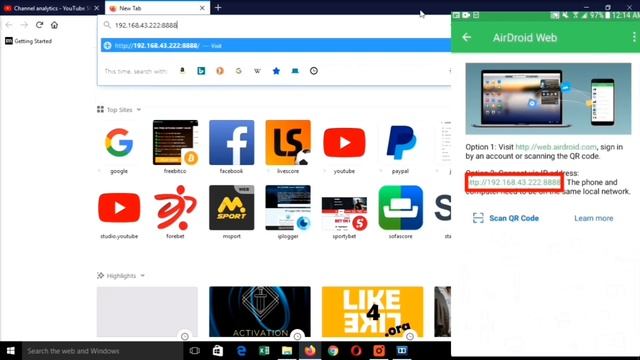Click the browser back arrow

pyautogui.click(x=9, y=25)
